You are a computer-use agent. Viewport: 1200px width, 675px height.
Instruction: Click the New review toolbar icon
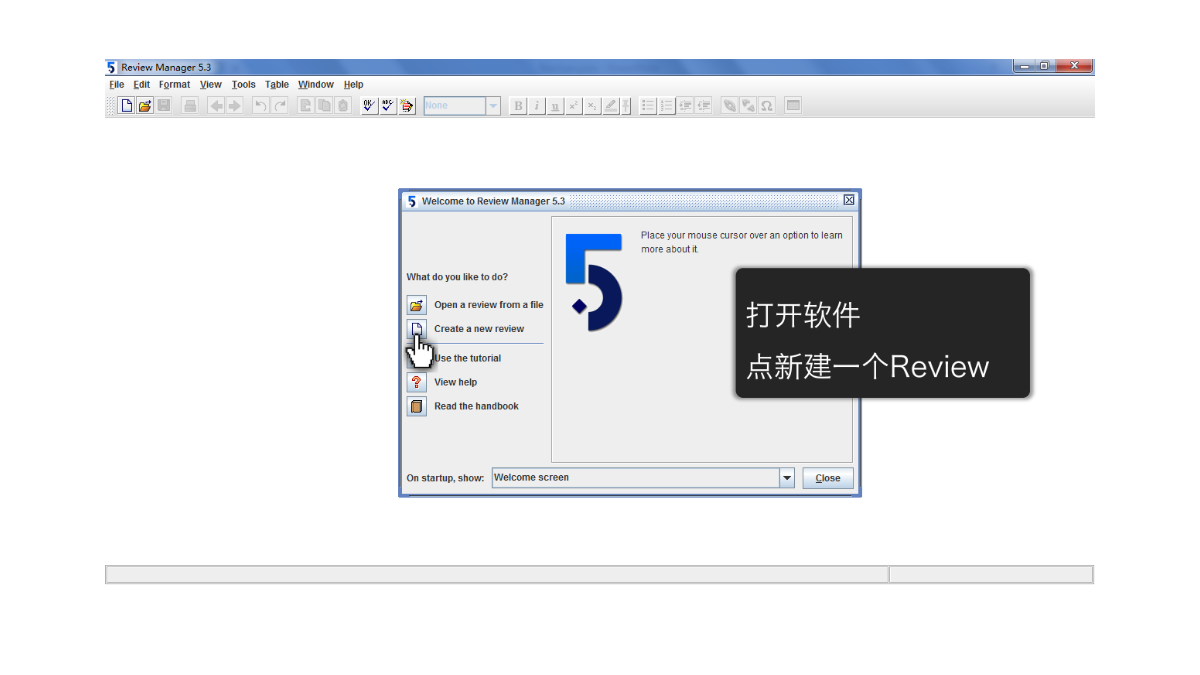pyautogui.click(x=127, y=105)
